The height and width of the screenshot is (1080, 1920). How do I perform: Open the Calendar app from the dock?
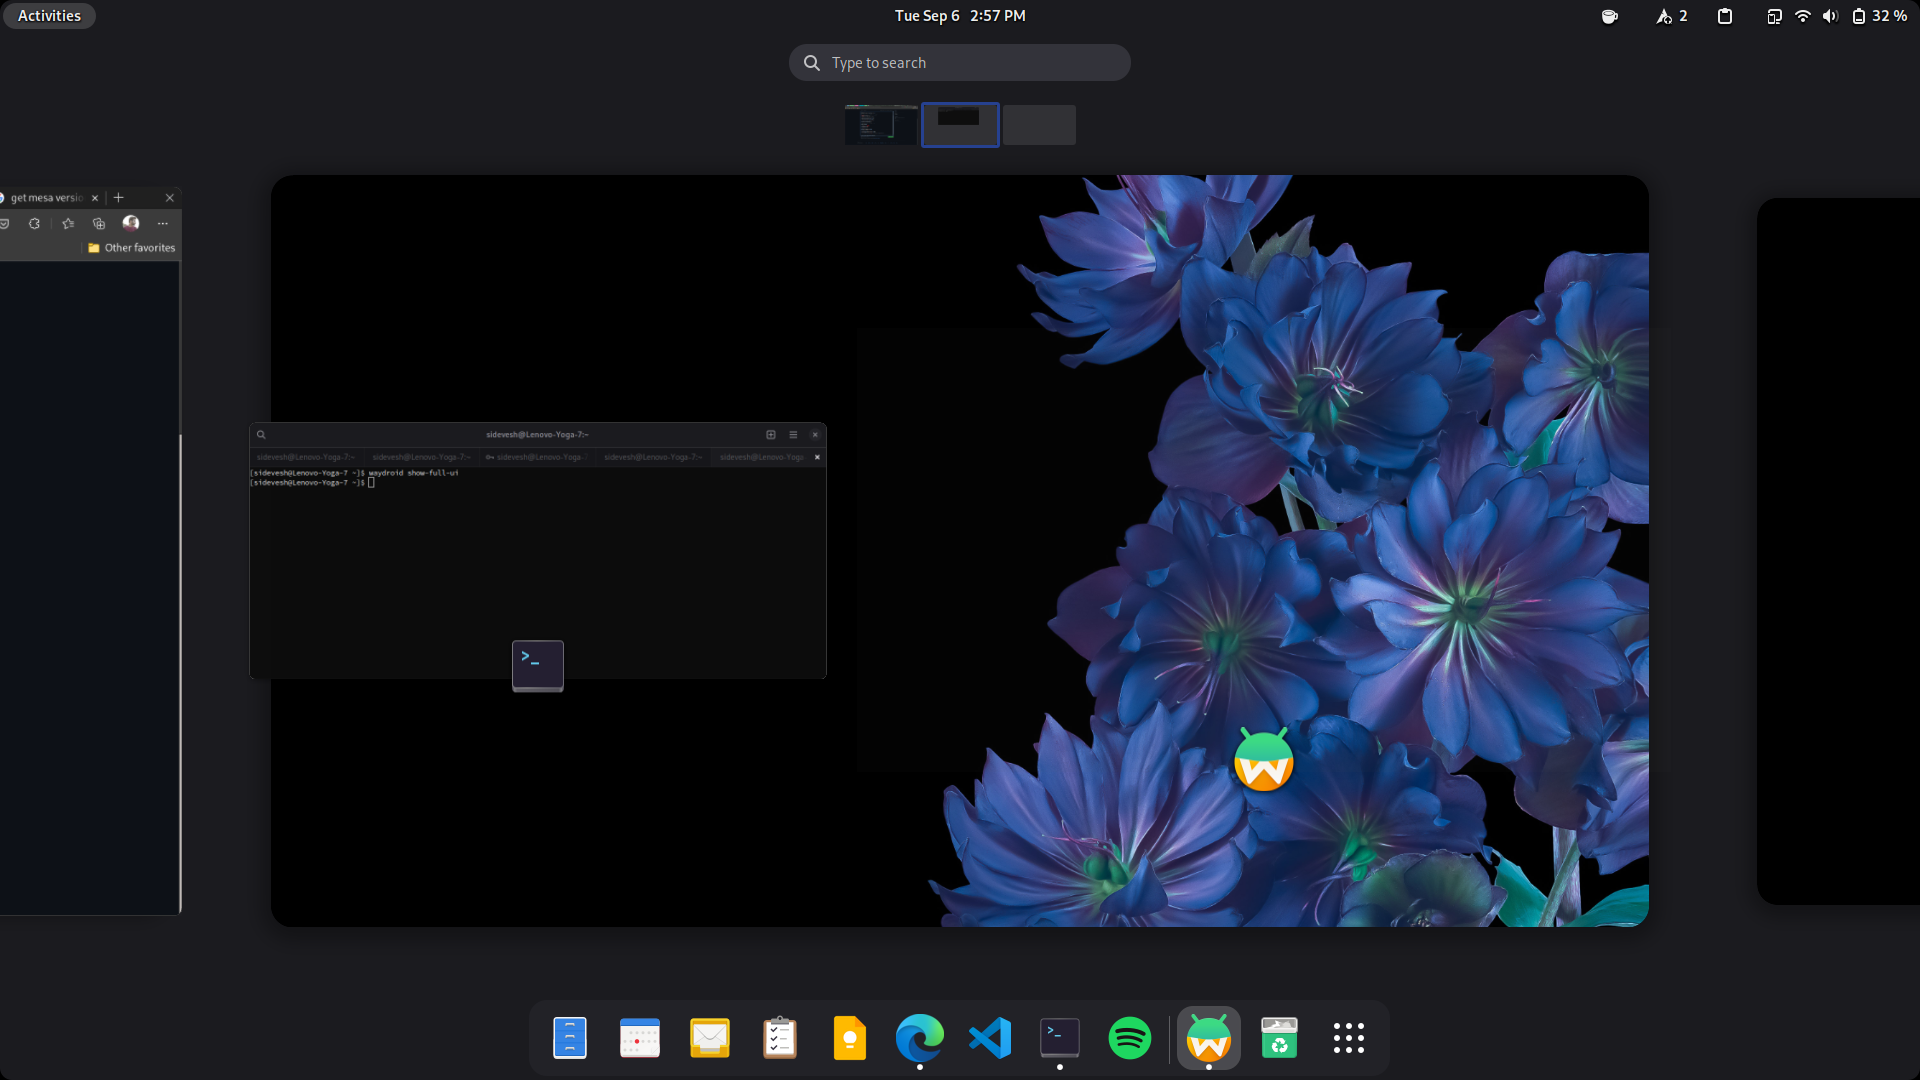click(x=640, y=1038)
